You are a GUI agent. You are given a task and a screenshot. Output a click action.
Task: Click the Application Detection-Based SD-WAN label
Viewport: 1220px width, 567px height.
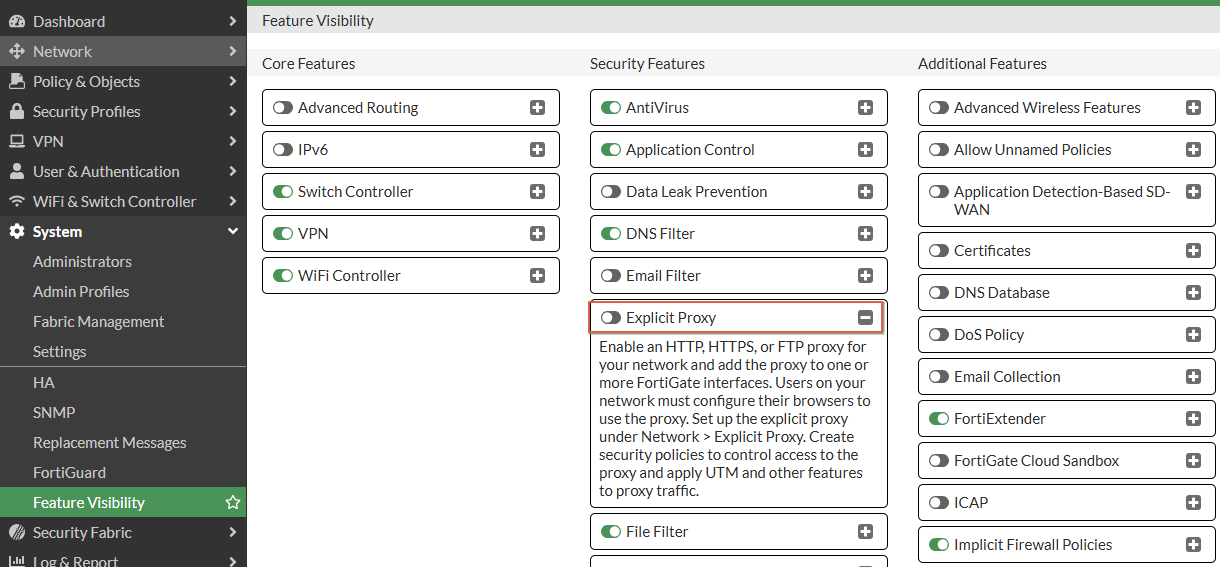[x=1062, y=200]
